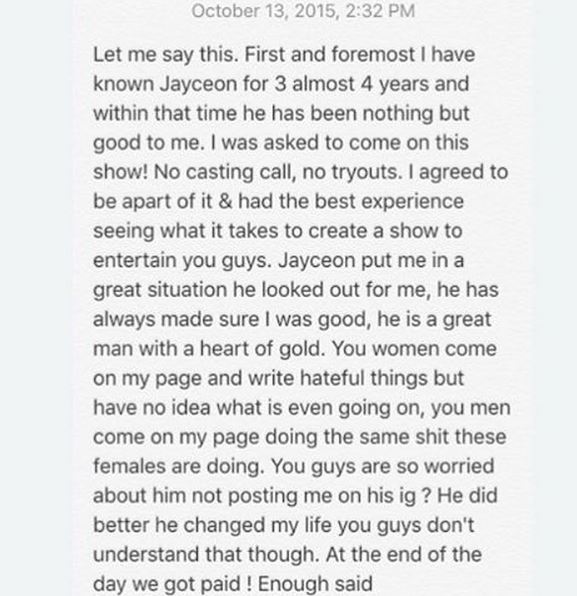577x596 pixels.
Task: Click the phrase 'entertain you guys'
Action: click(x=182, y=261)
